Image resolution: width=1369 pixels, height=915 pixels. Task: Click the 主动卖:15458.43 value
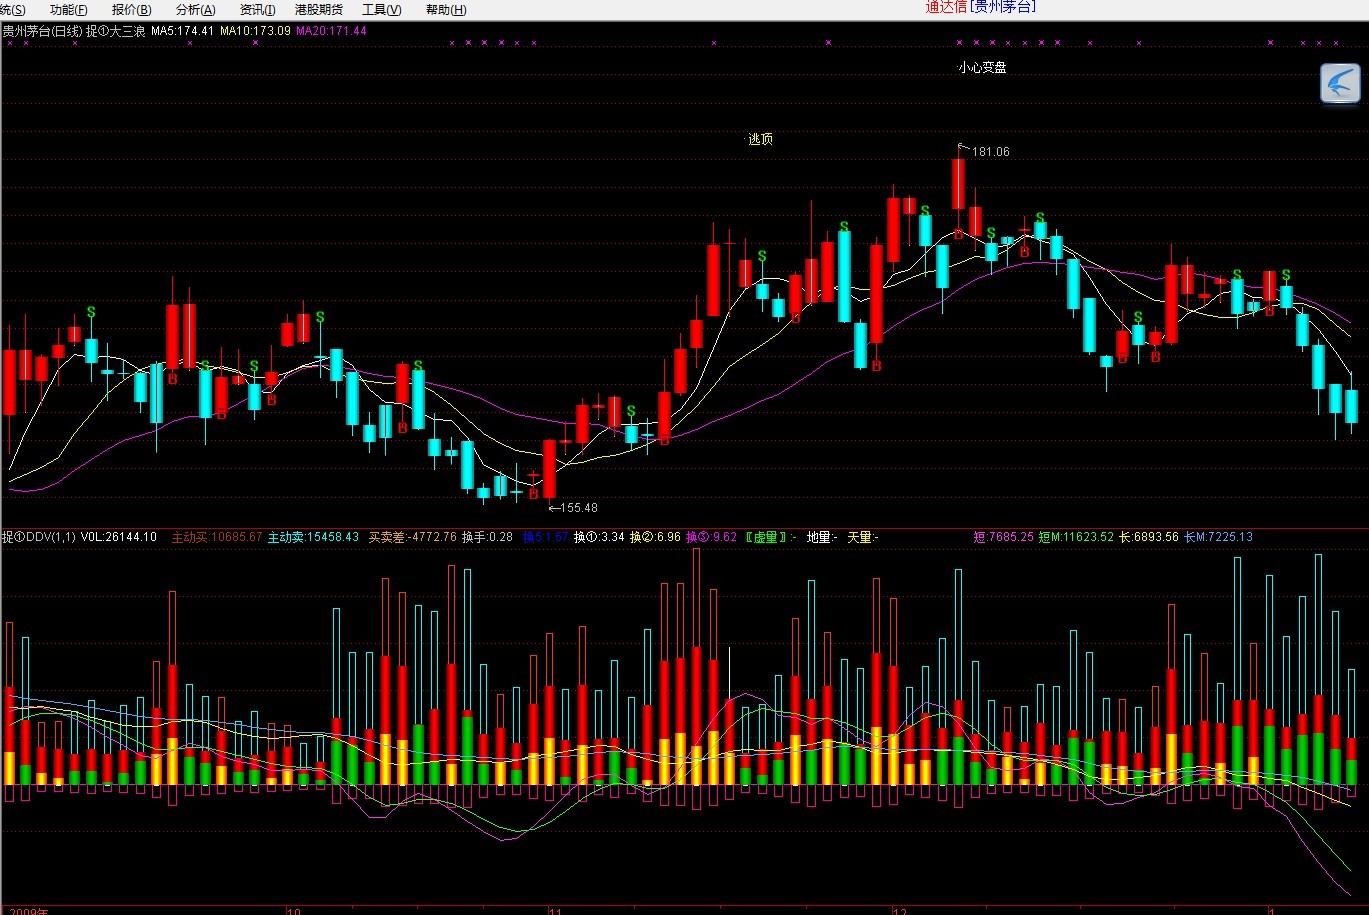point(313,537)
